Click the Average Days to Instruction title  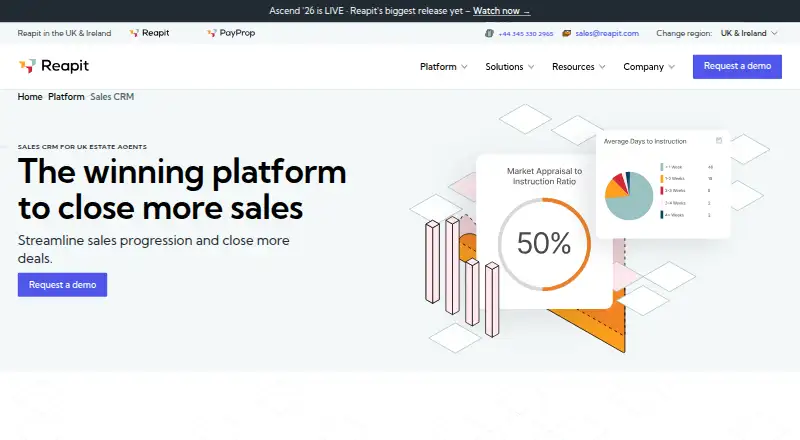[645, 141]
